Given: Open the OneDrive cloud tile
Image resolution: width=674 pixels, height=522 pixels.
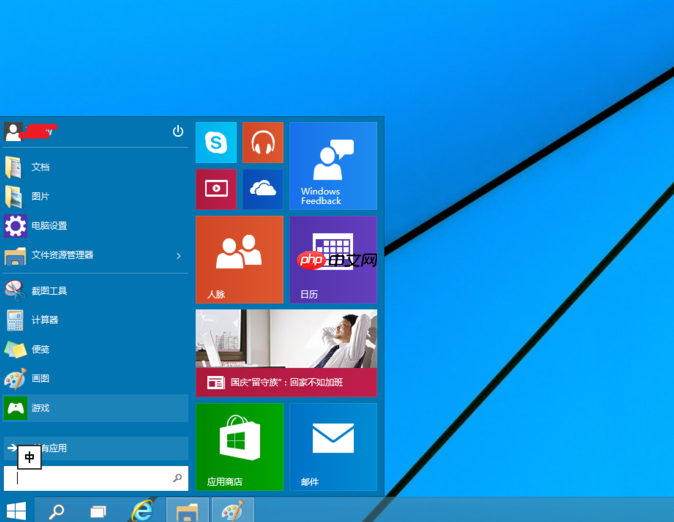Looking at the screenshot, I should tap(263, 189).
